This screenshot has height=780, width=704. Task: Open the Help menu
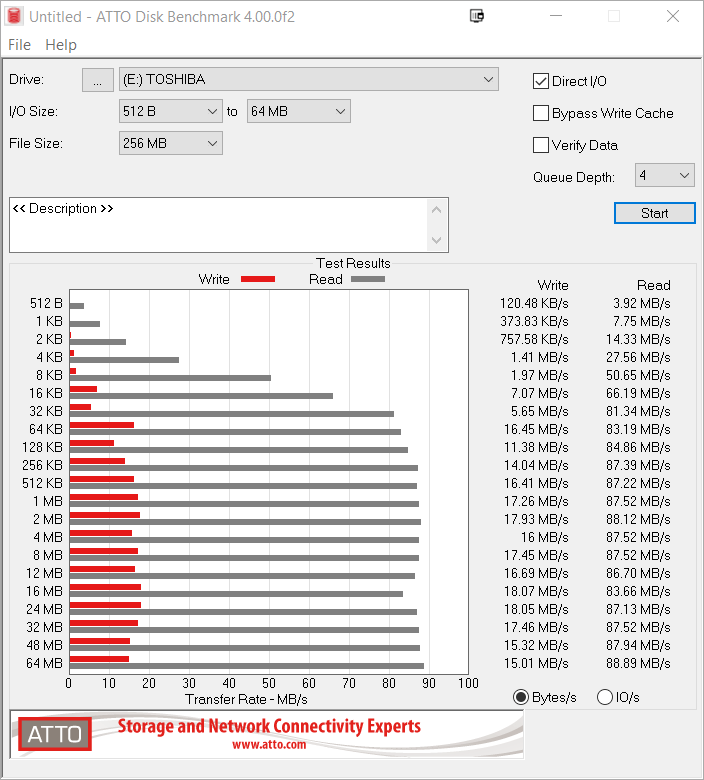(61, 45)
